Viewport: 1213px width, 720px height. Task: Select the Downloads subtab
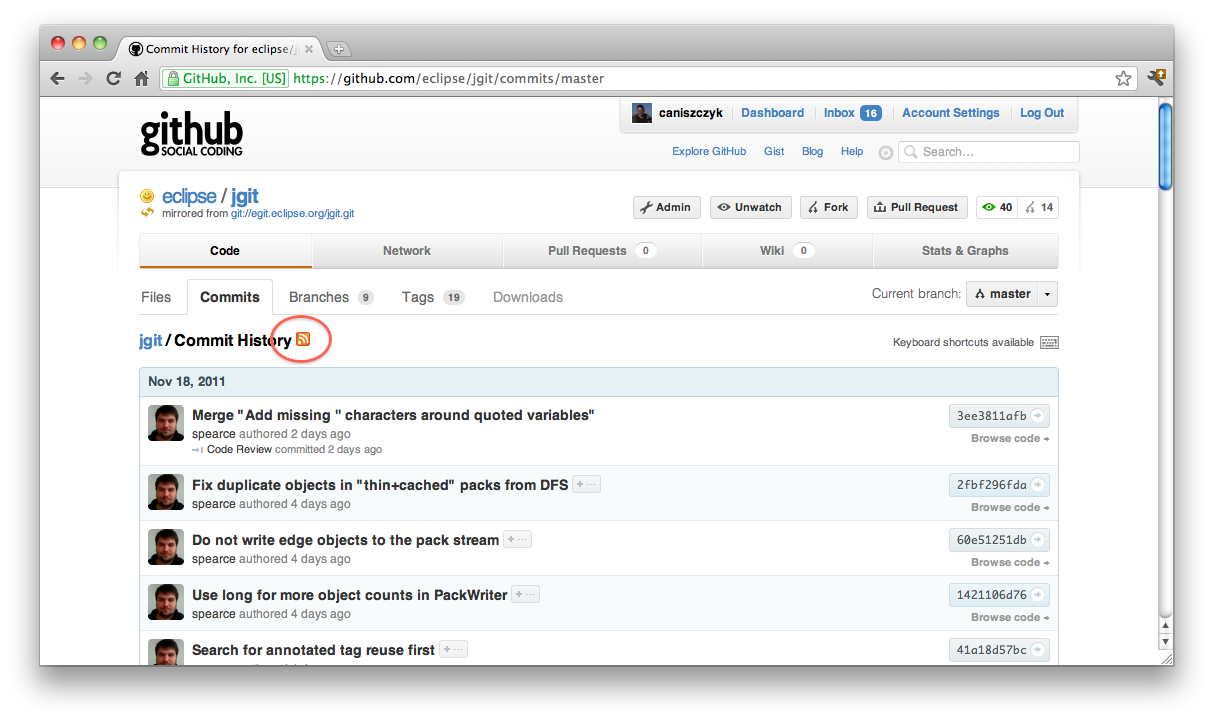(x=528, y=297)
